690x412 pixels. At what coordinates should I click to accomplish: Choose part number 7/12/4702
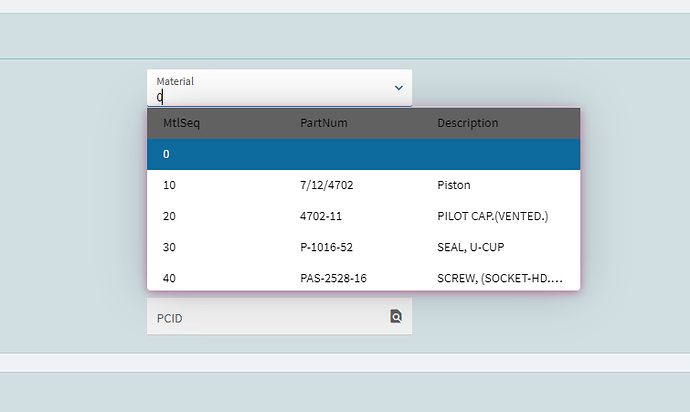click(326, 185)
